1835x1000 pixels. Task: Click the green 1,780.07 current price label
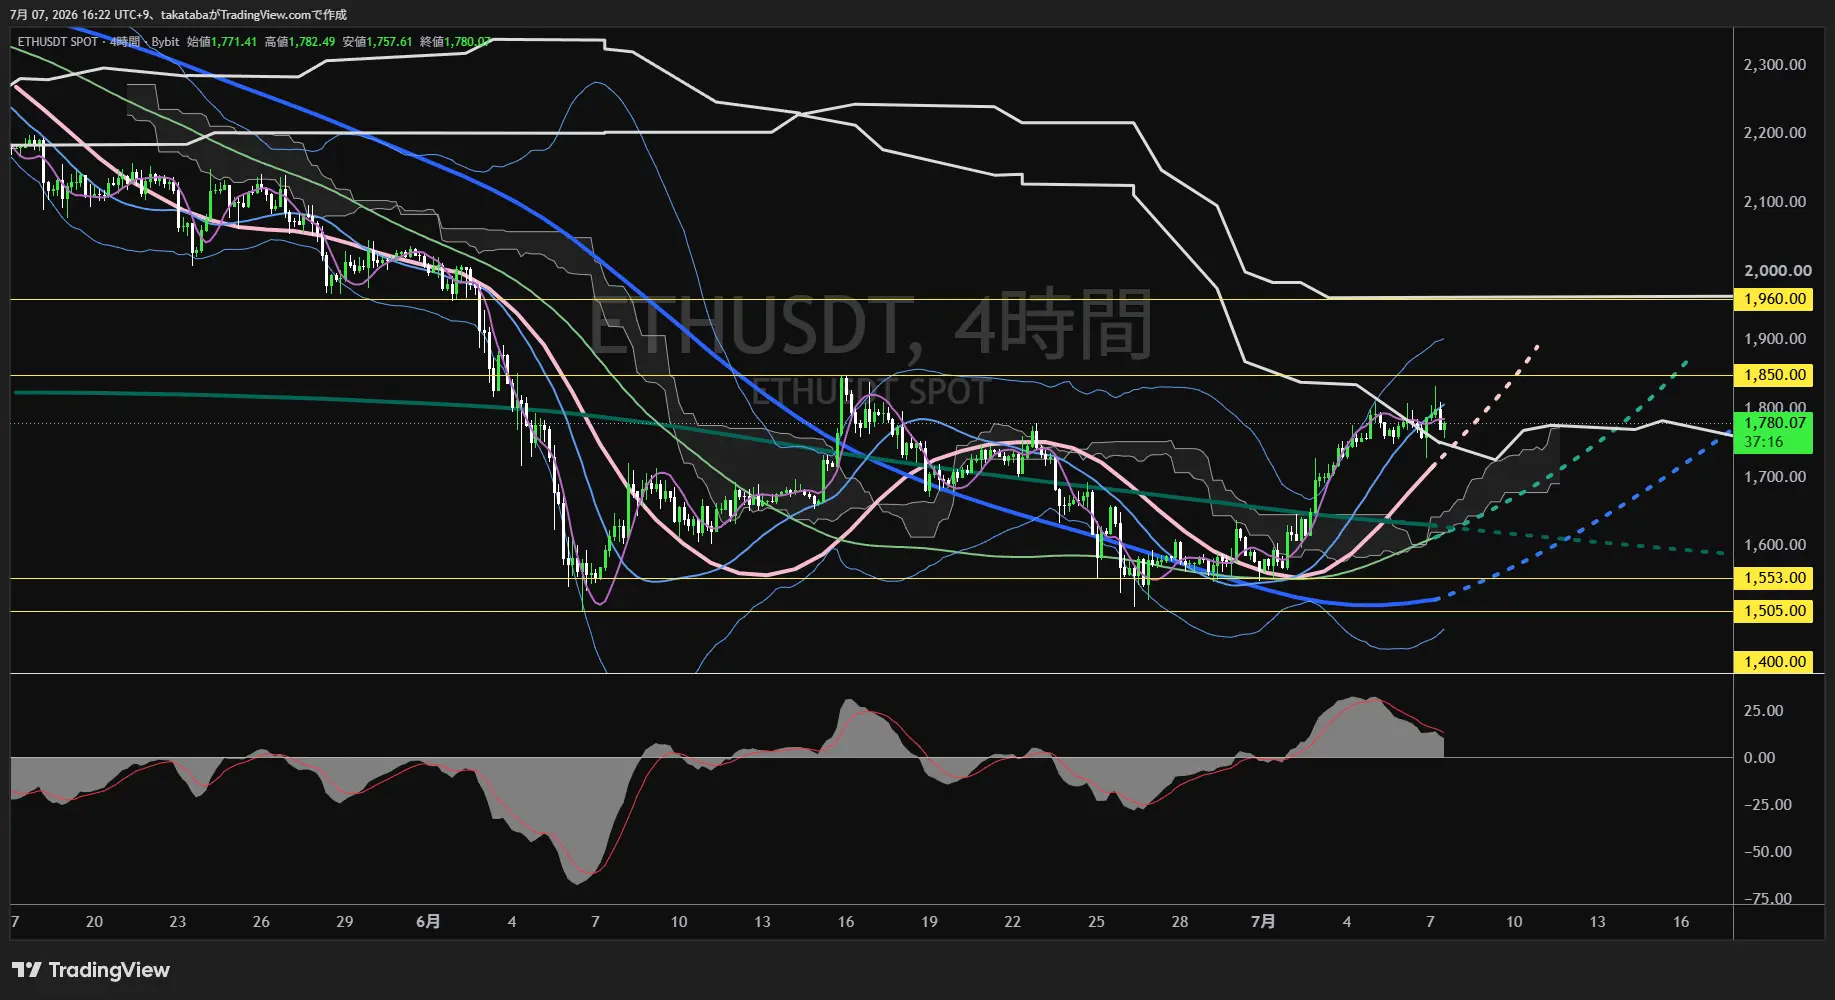(1774, 432)
